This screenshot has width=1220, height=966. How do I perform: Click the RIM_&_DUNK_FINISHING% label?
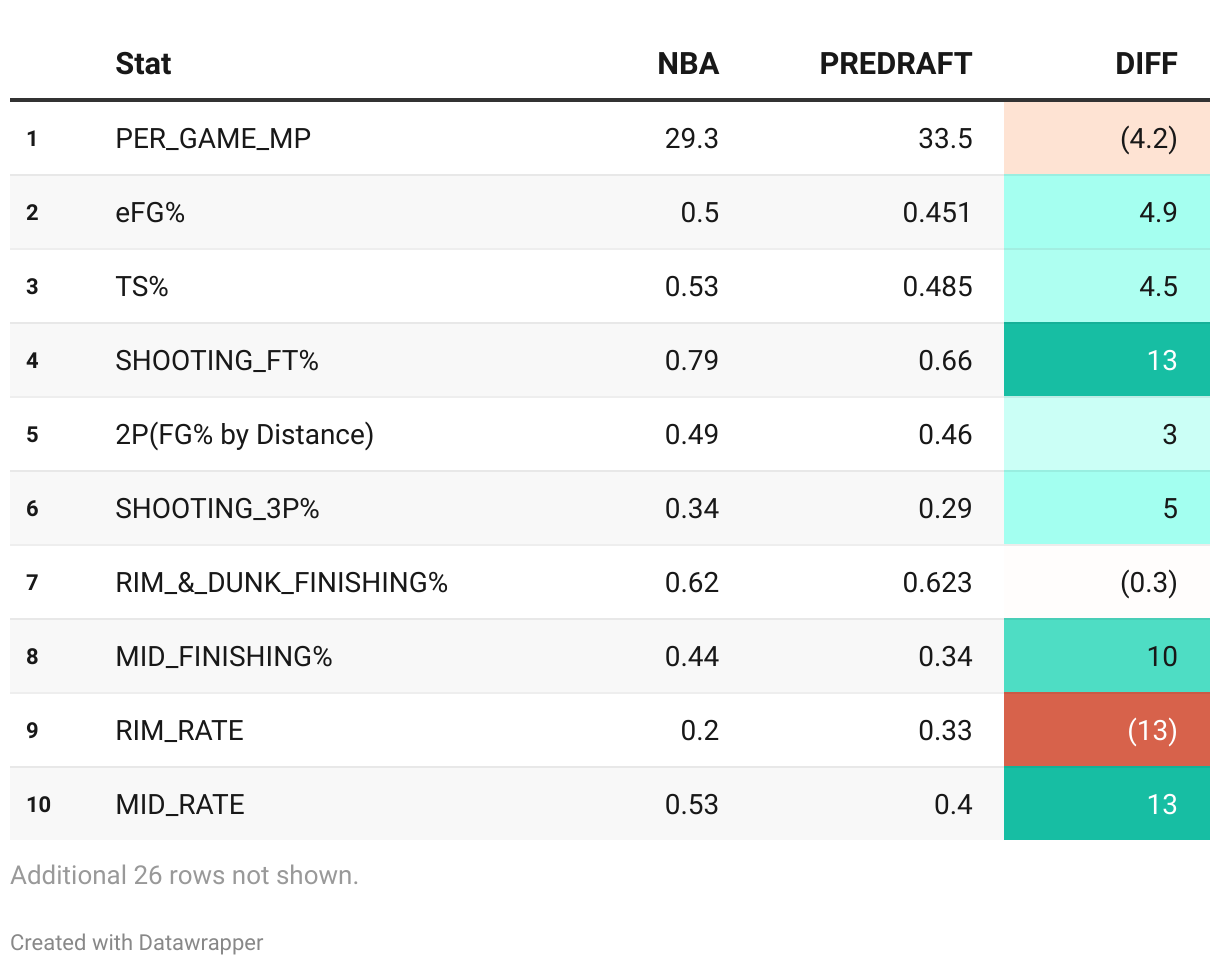click(x=281, y=582)
